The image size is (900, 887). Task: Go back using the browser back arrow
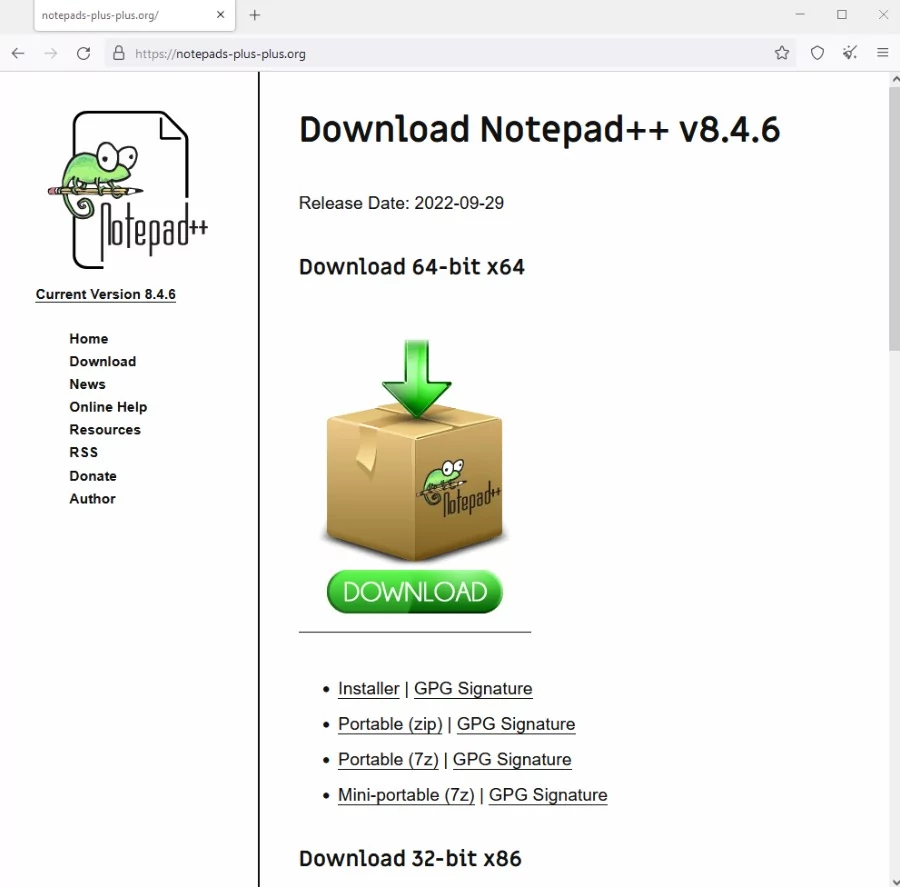tap(18, 53)
